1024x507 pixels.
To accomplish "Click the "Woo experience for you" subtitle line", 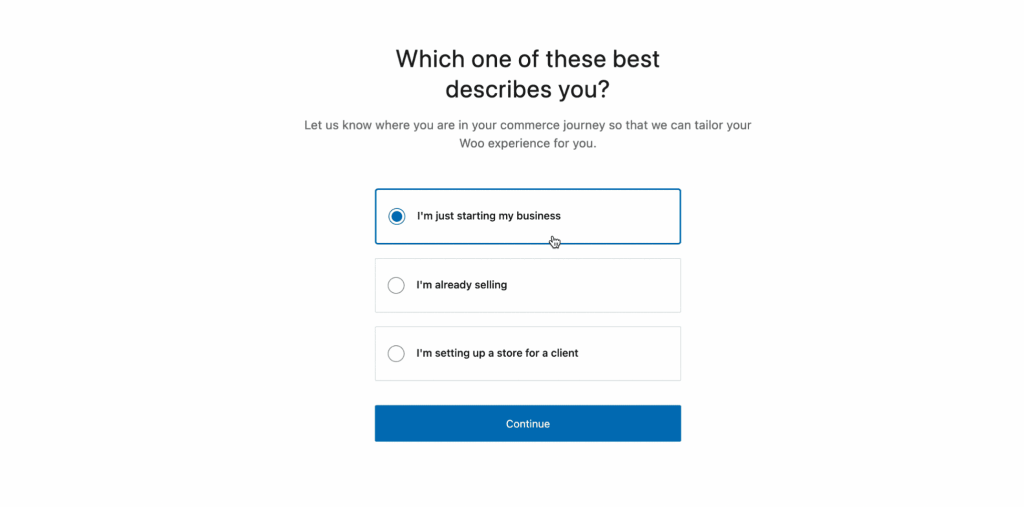I will (x=527, y=144).
